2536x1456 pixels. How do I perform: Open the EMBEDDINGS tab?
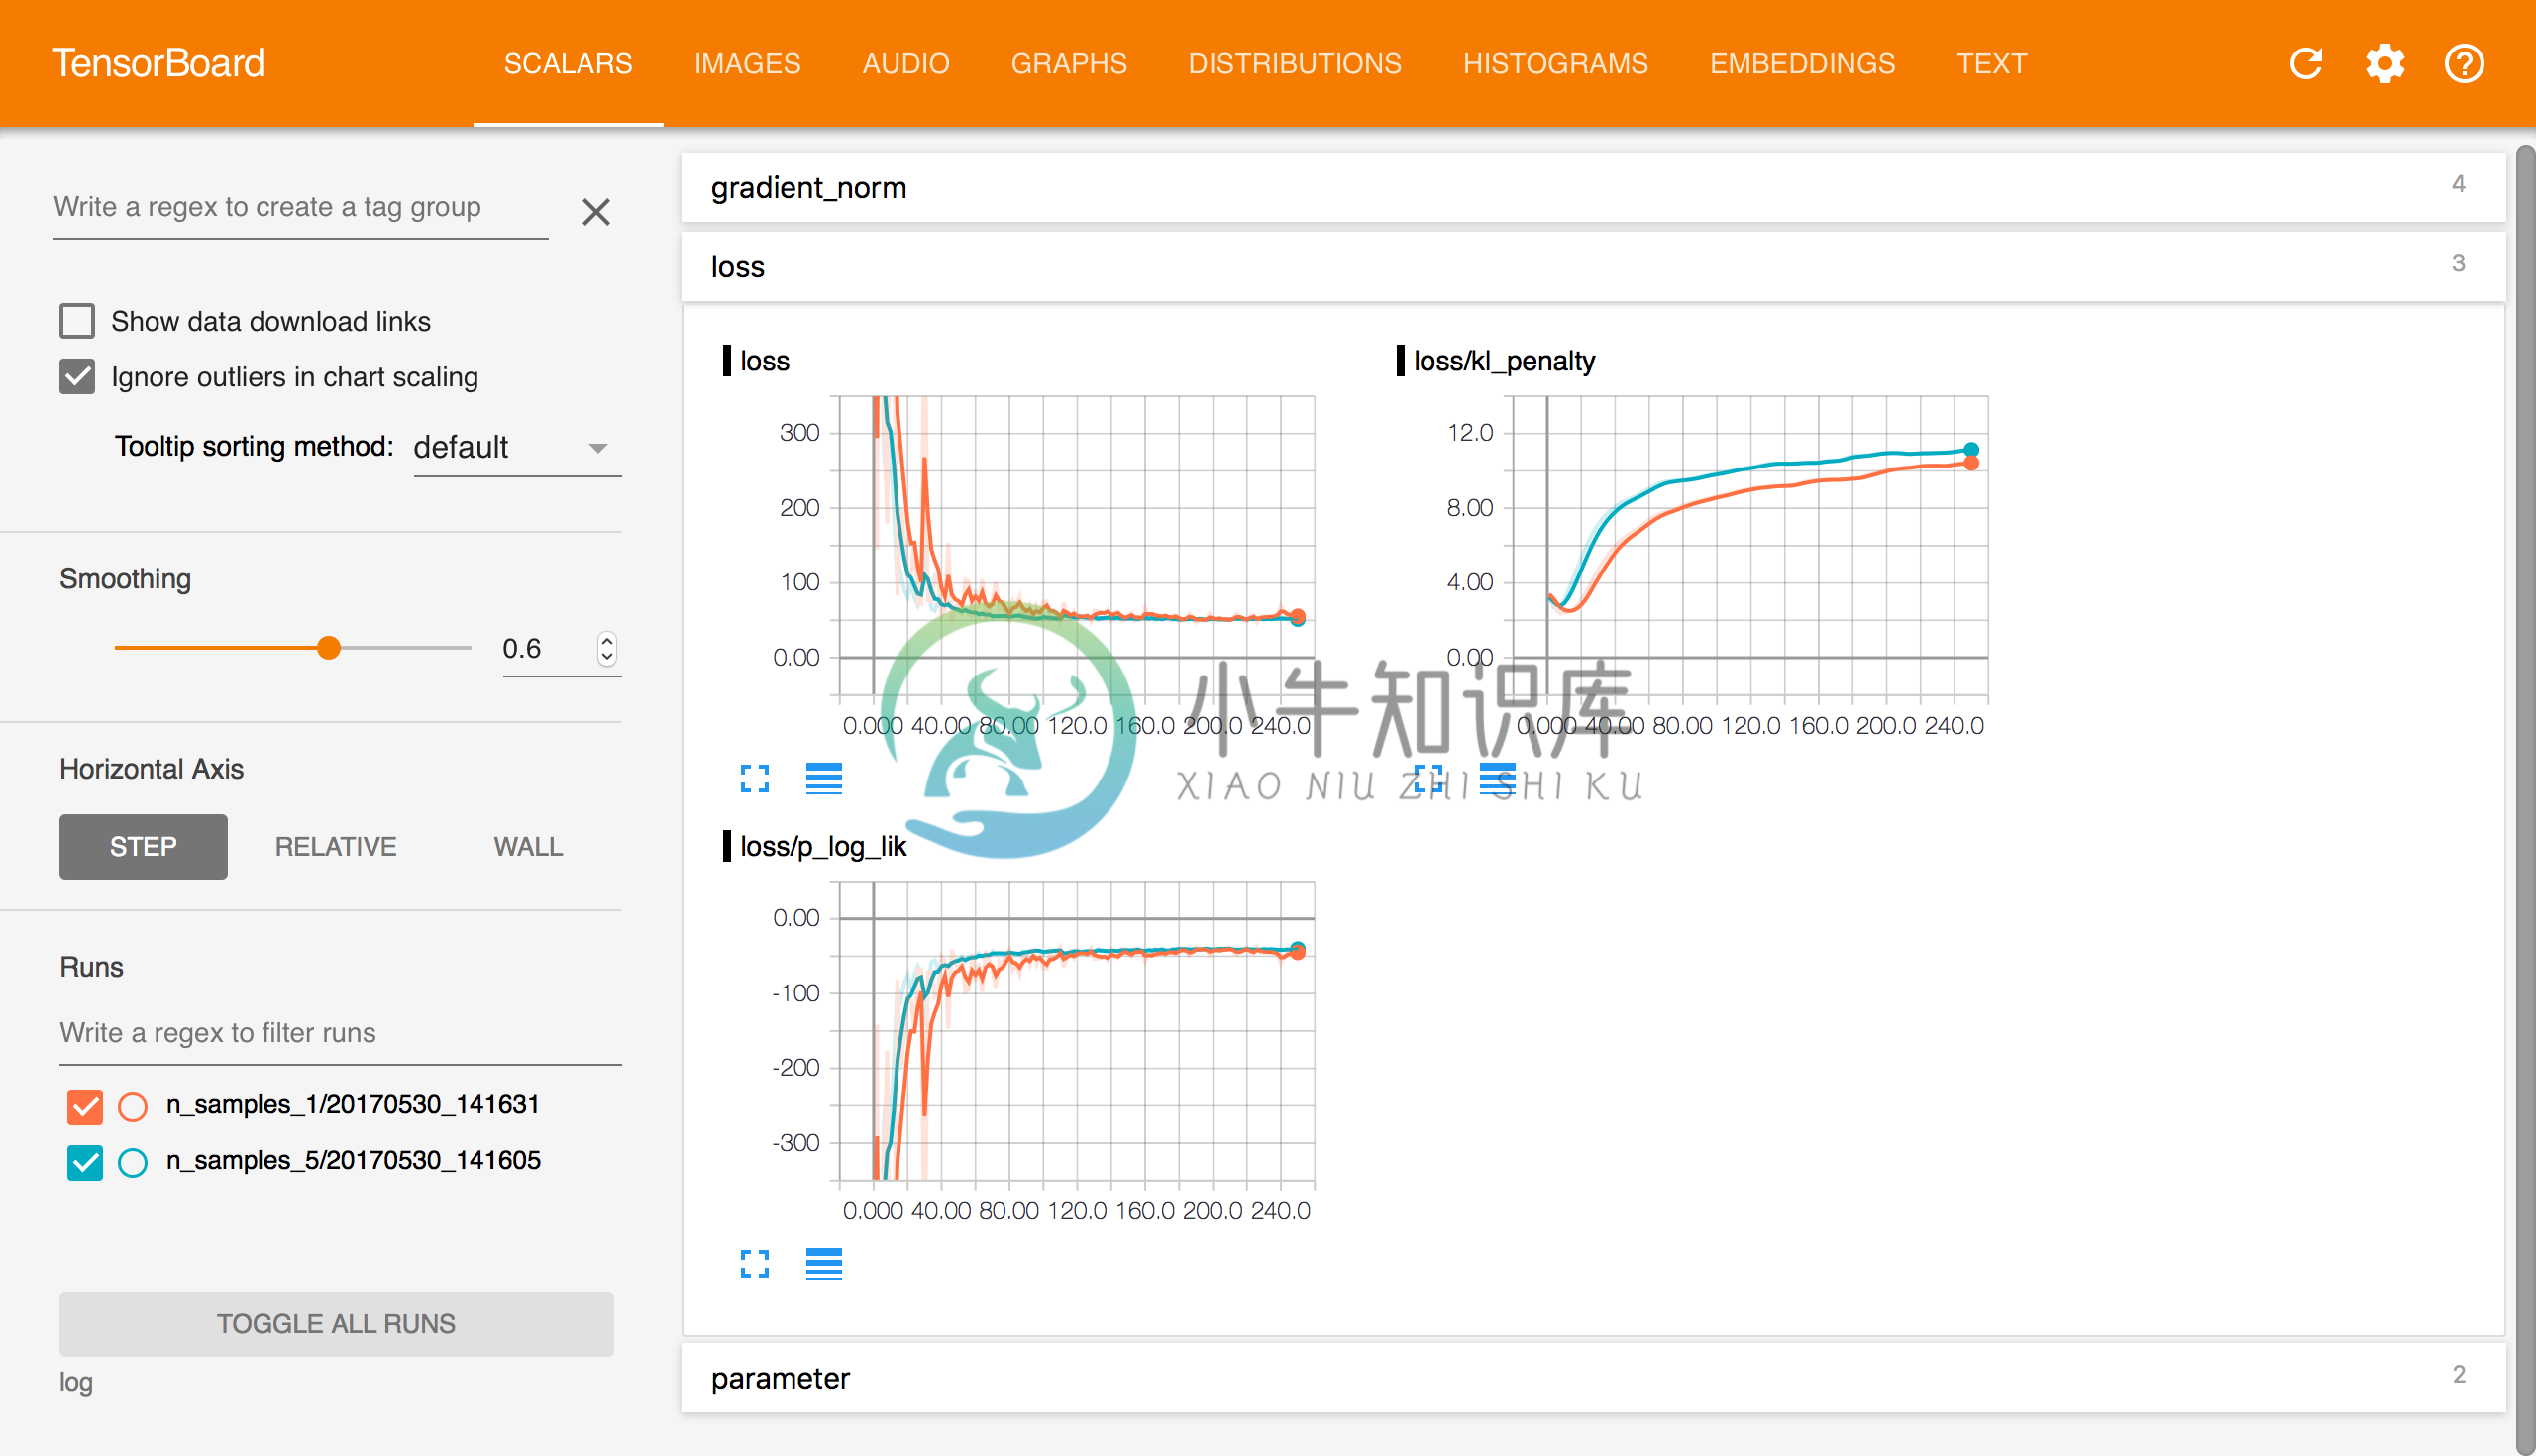coord(1802,63)
